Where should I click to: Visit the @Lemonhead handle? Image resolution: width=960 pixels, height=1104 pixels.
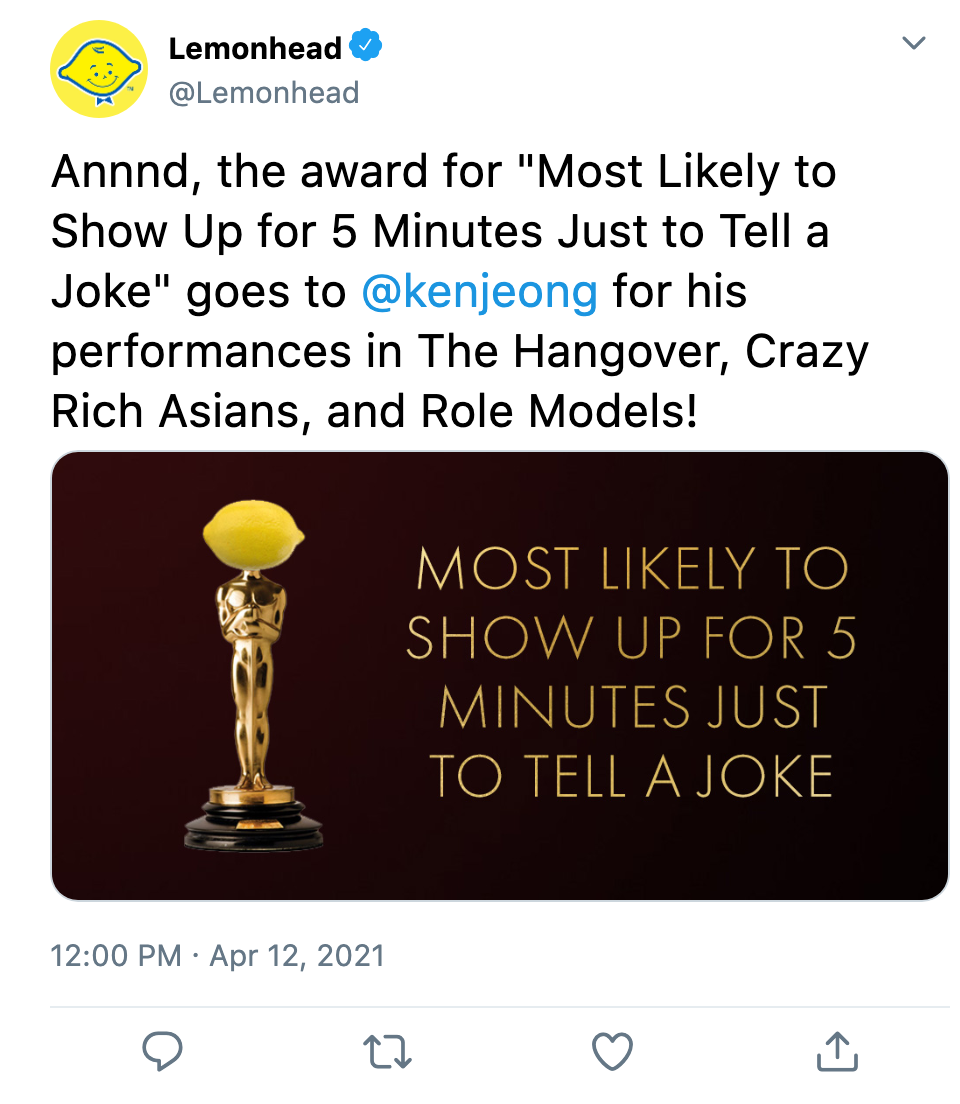[264, 93]
